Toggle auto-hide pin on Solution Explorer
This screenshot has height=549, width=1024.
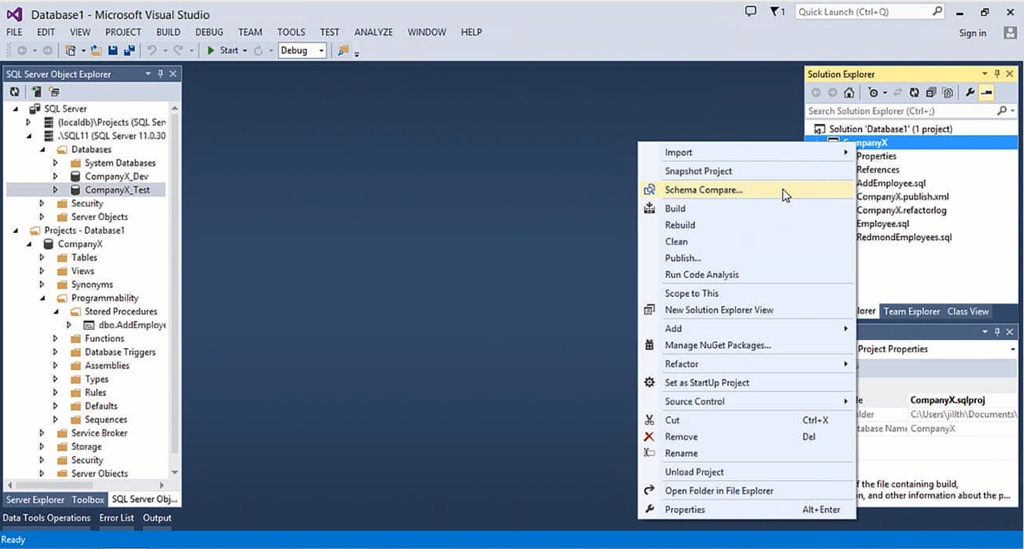coord(997,74)
